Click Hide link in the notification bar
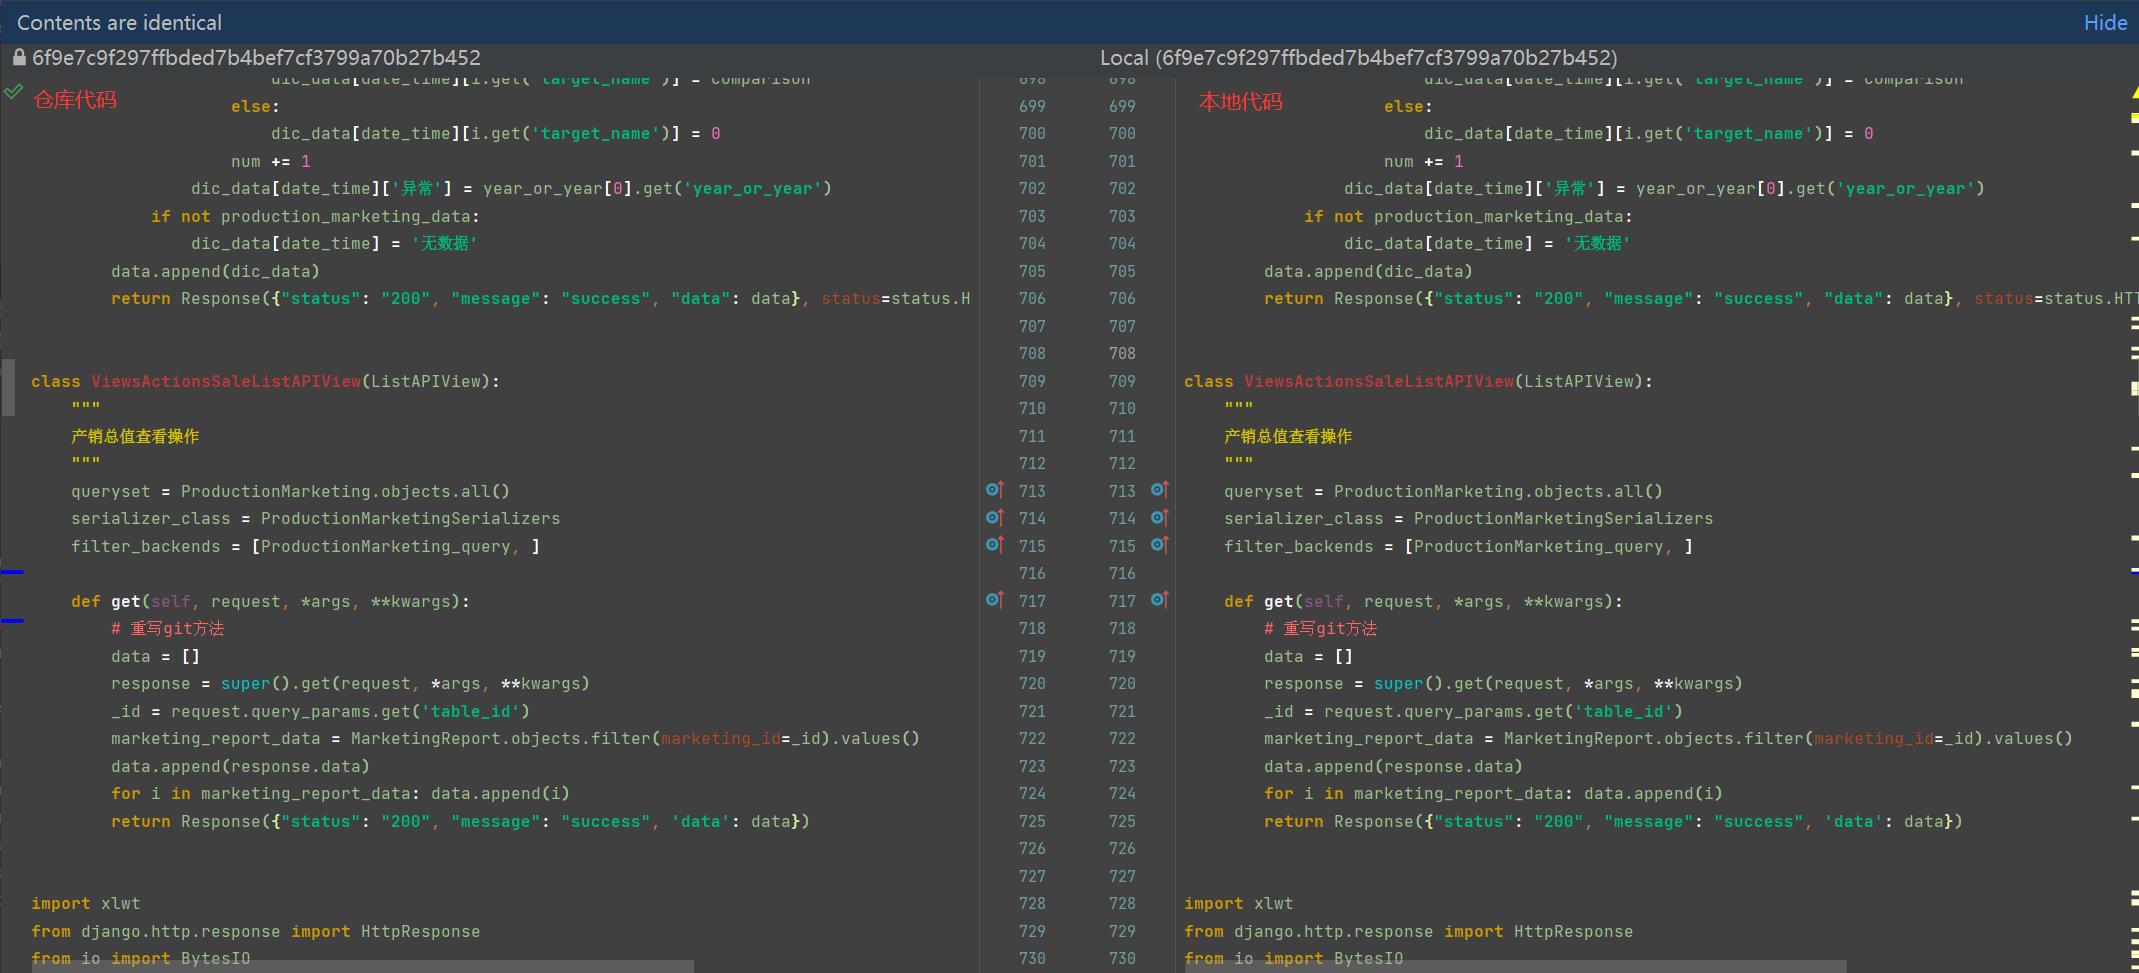 point(2104,22)
